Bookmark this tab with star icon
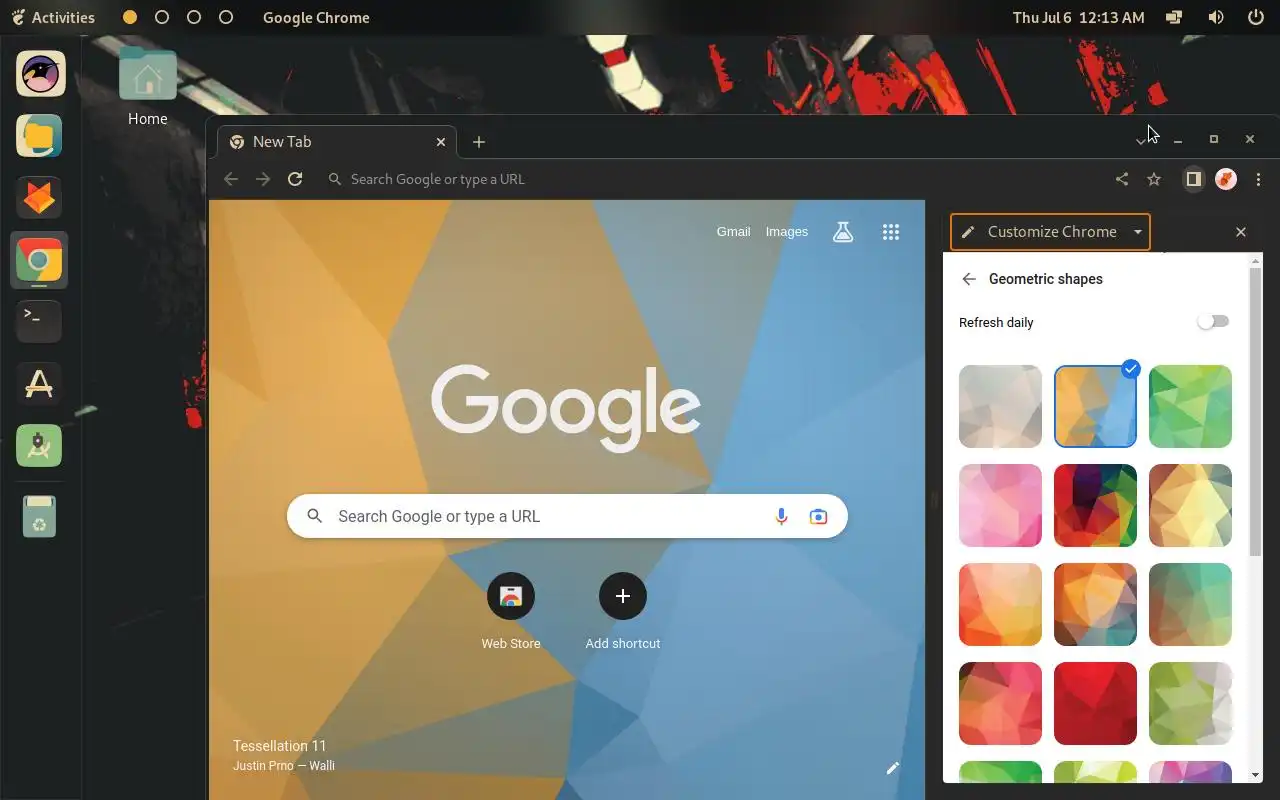1280x800 pixels. 1154,179
